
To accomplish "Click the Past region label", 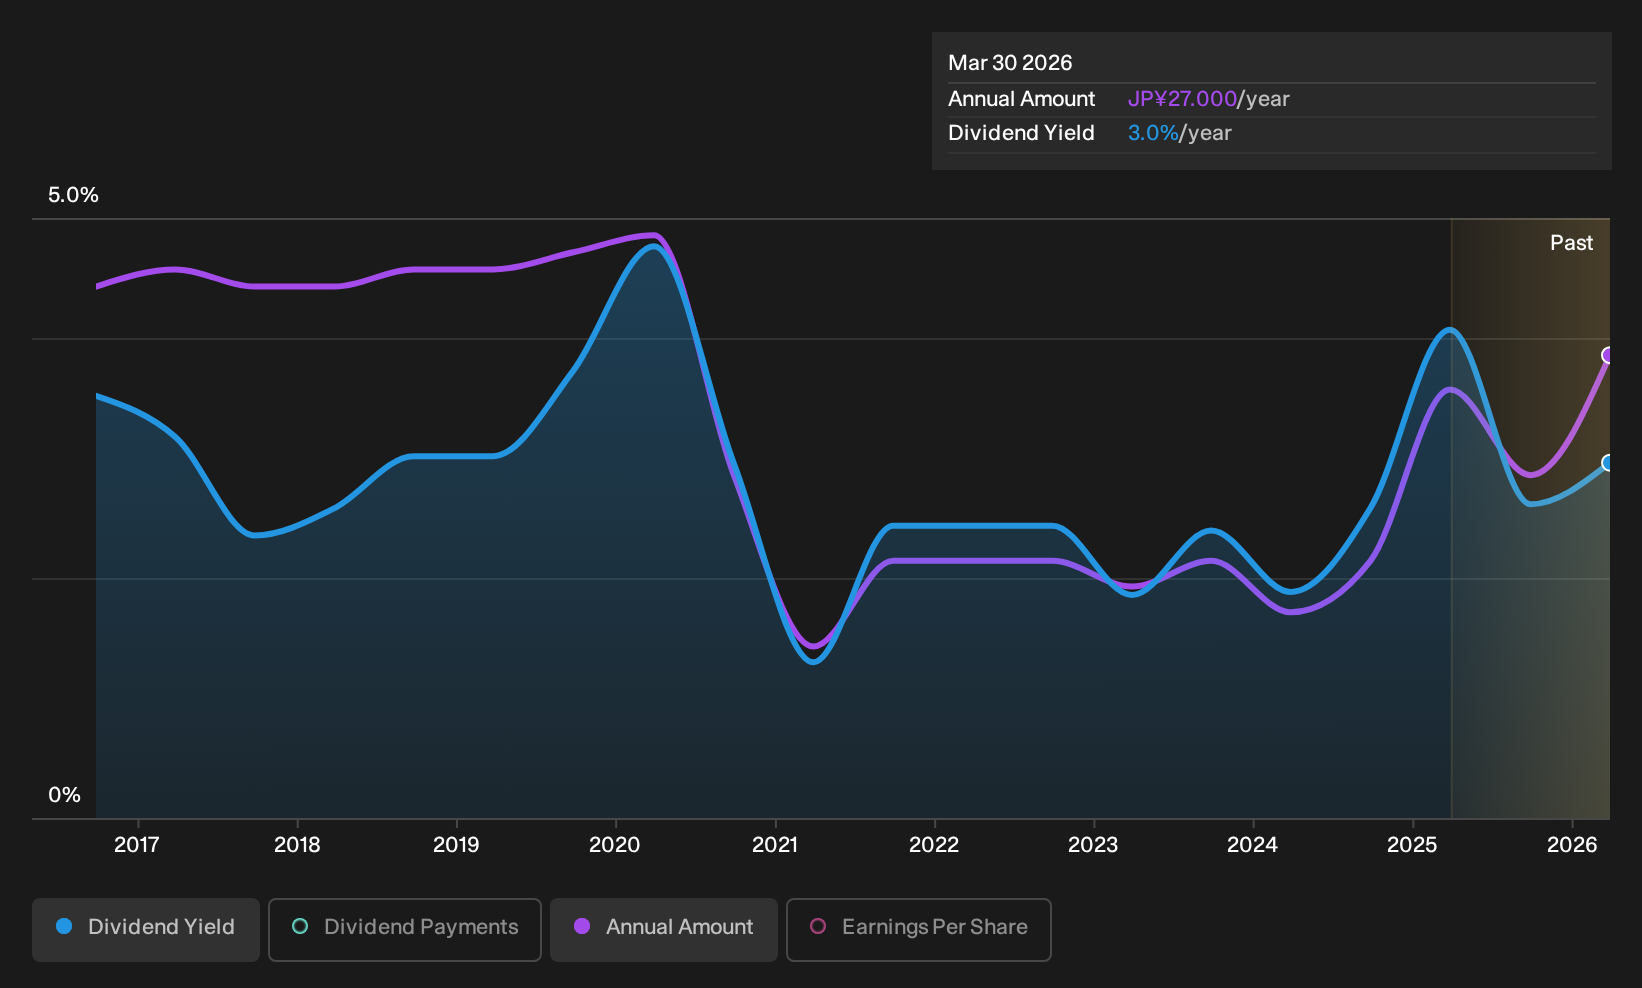I will coord(1571,243).
